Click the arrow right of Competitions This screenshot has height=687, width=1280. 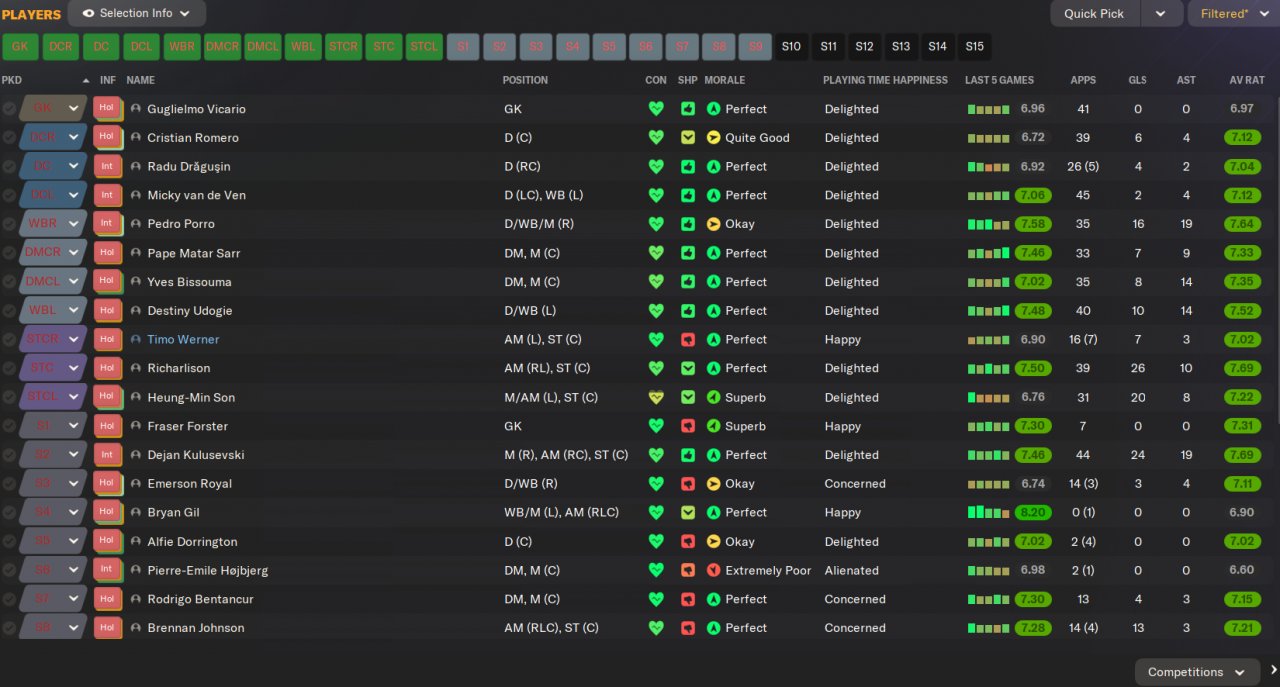click(1273, 671)
